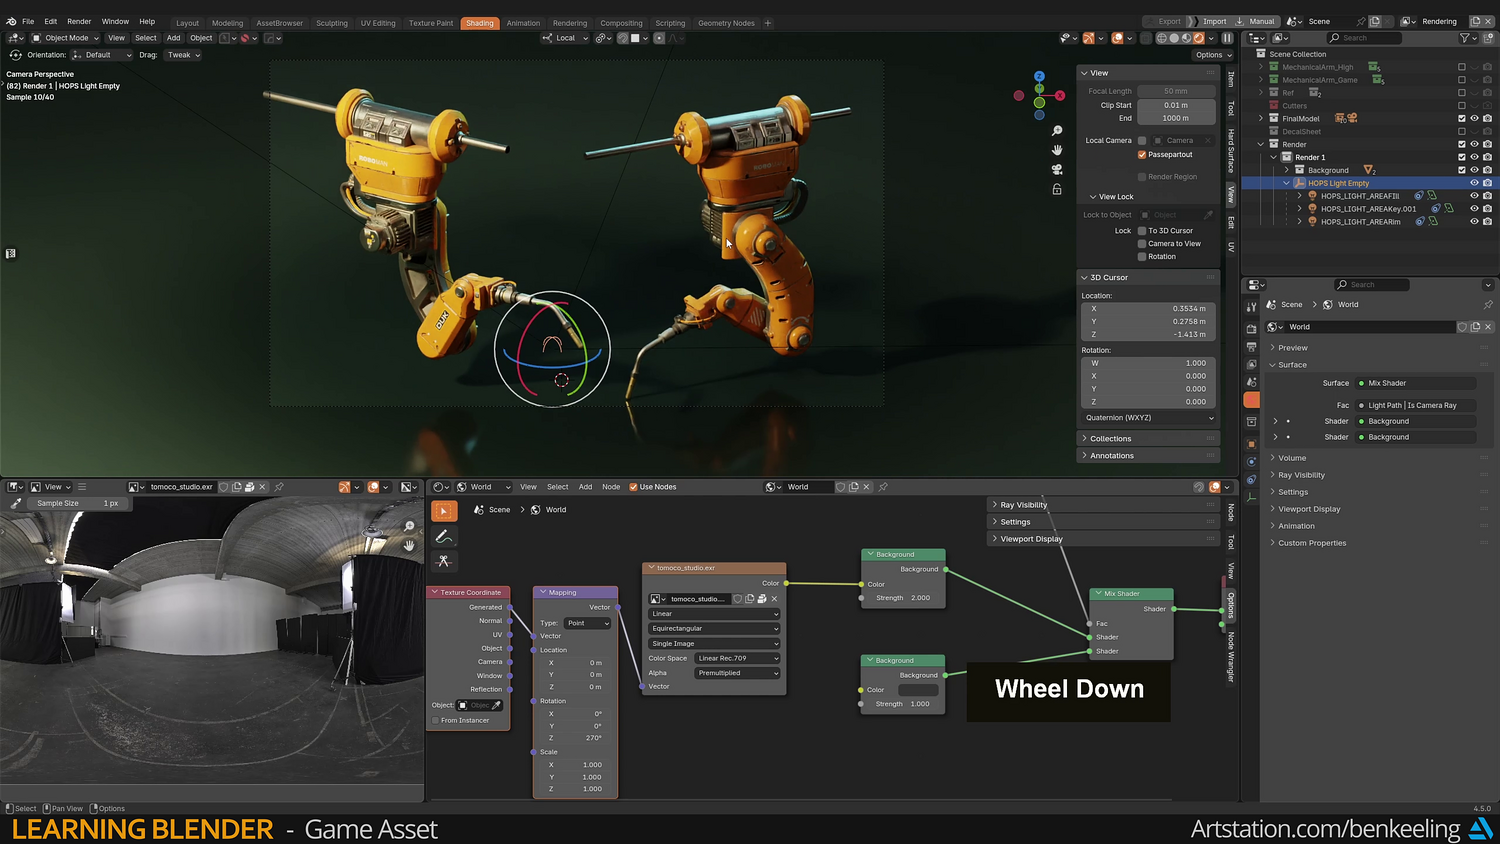Click the Blender logo menu icon
The height and width of the screenshot is (844, 1500).
11,21
